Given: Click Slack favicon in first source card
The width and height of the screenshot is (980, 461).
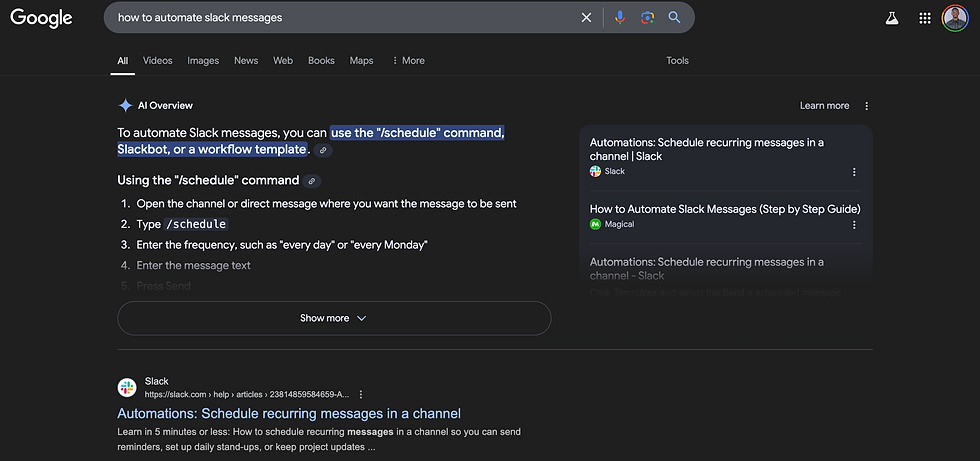Looking at the screenshot, I should (595, 171).
